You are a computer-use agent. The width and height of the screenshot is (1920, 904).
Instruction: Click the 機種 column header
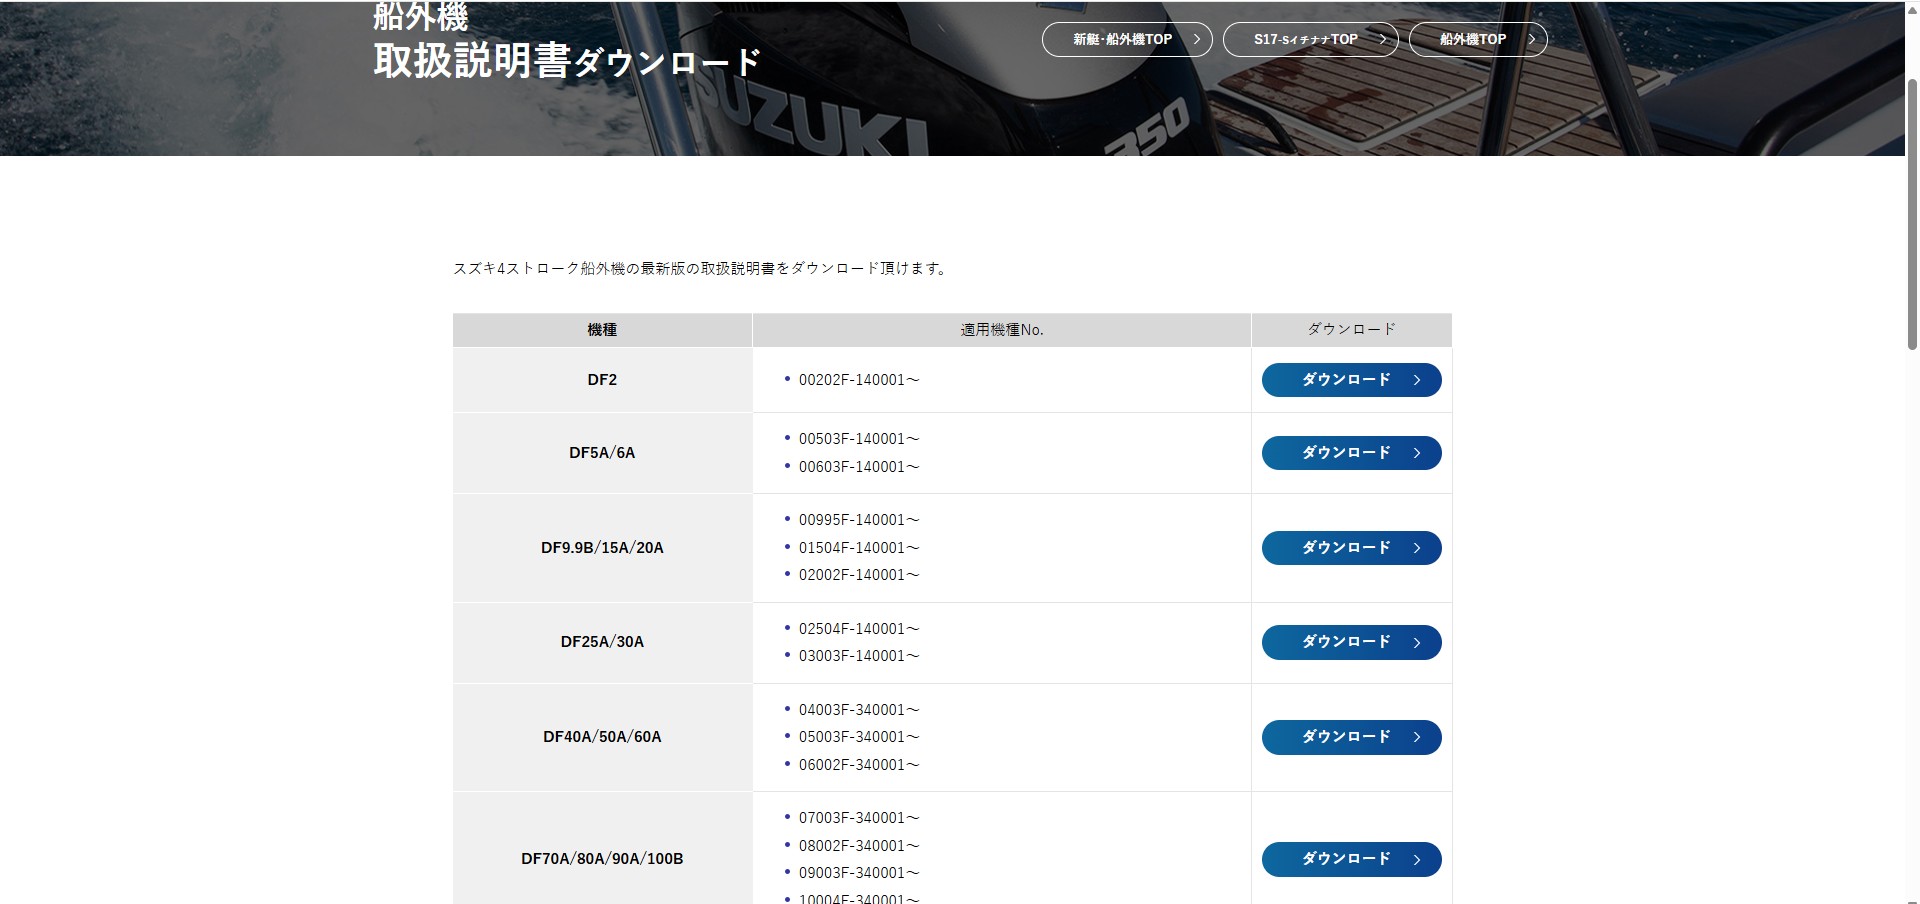[x=602, y=330]
